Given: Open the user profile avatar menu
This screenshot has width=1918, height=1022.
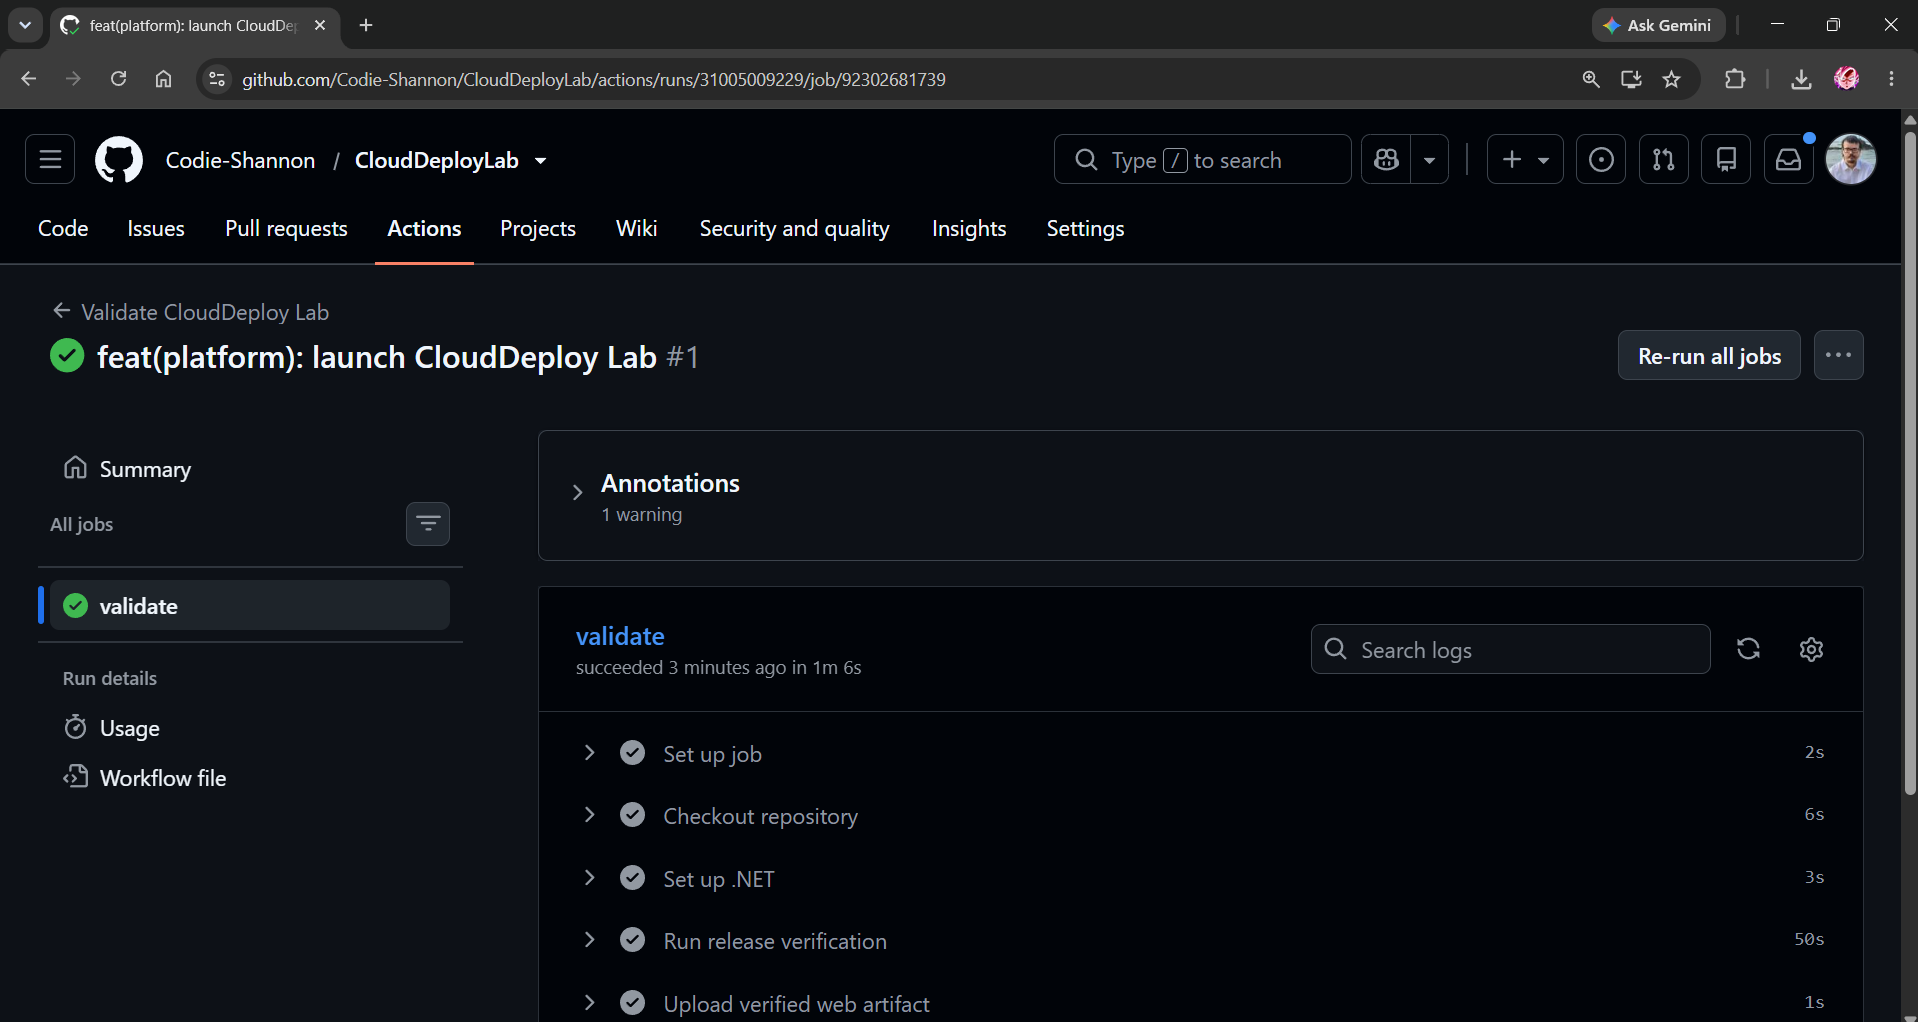Looking at the screenshot, I should [x=1851, y=159].
